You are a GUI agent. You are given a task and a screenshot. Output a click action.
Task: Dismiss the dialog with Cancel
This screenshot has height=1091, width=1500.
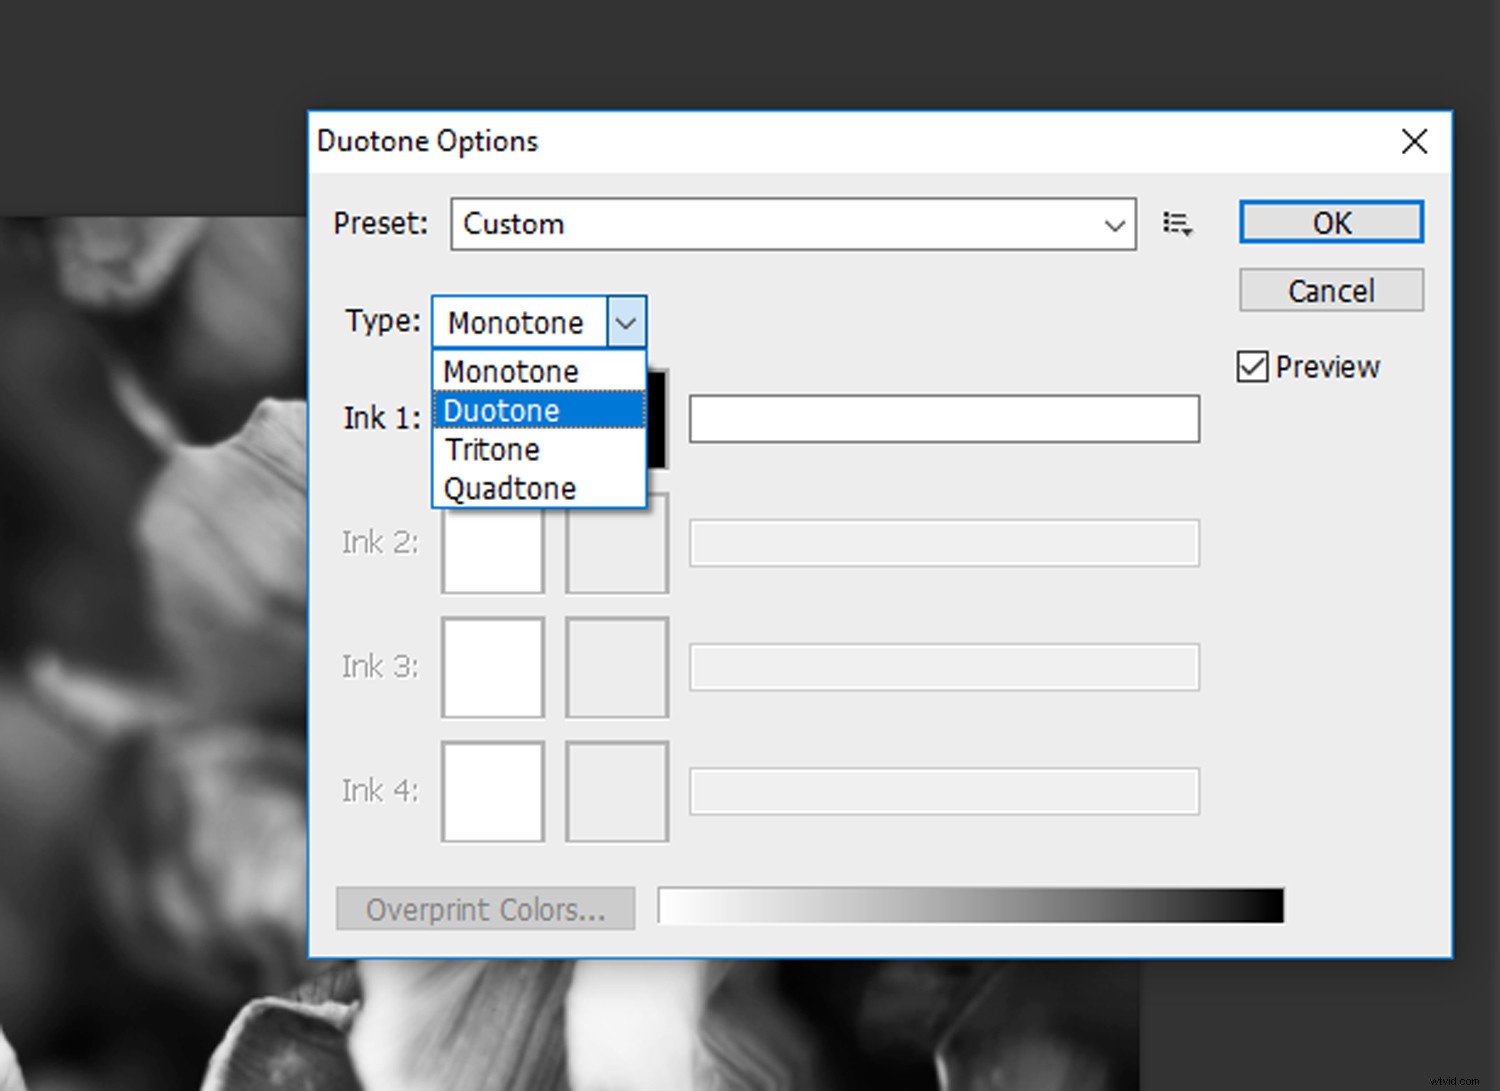[1330, 290]
